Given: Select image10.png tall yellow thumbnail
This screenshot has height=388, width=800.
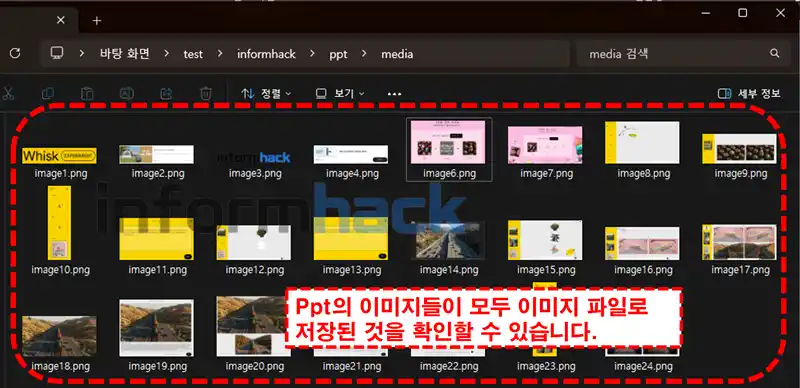Looking at the screenshot, I should (x=59, y=223).
